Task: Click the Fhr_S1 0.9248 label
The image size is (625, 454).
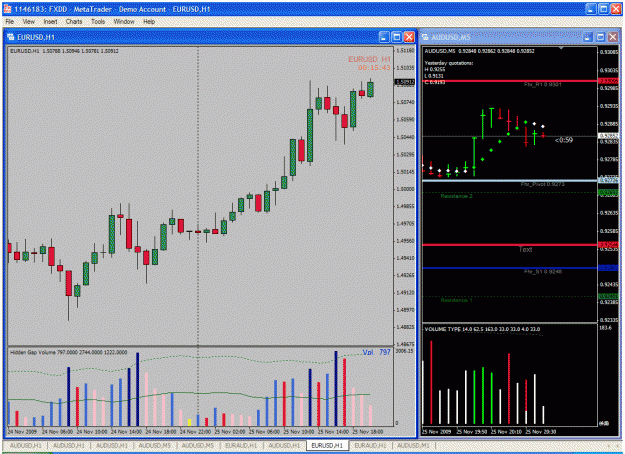Action: pyautogui.click(x=542, y=271)
